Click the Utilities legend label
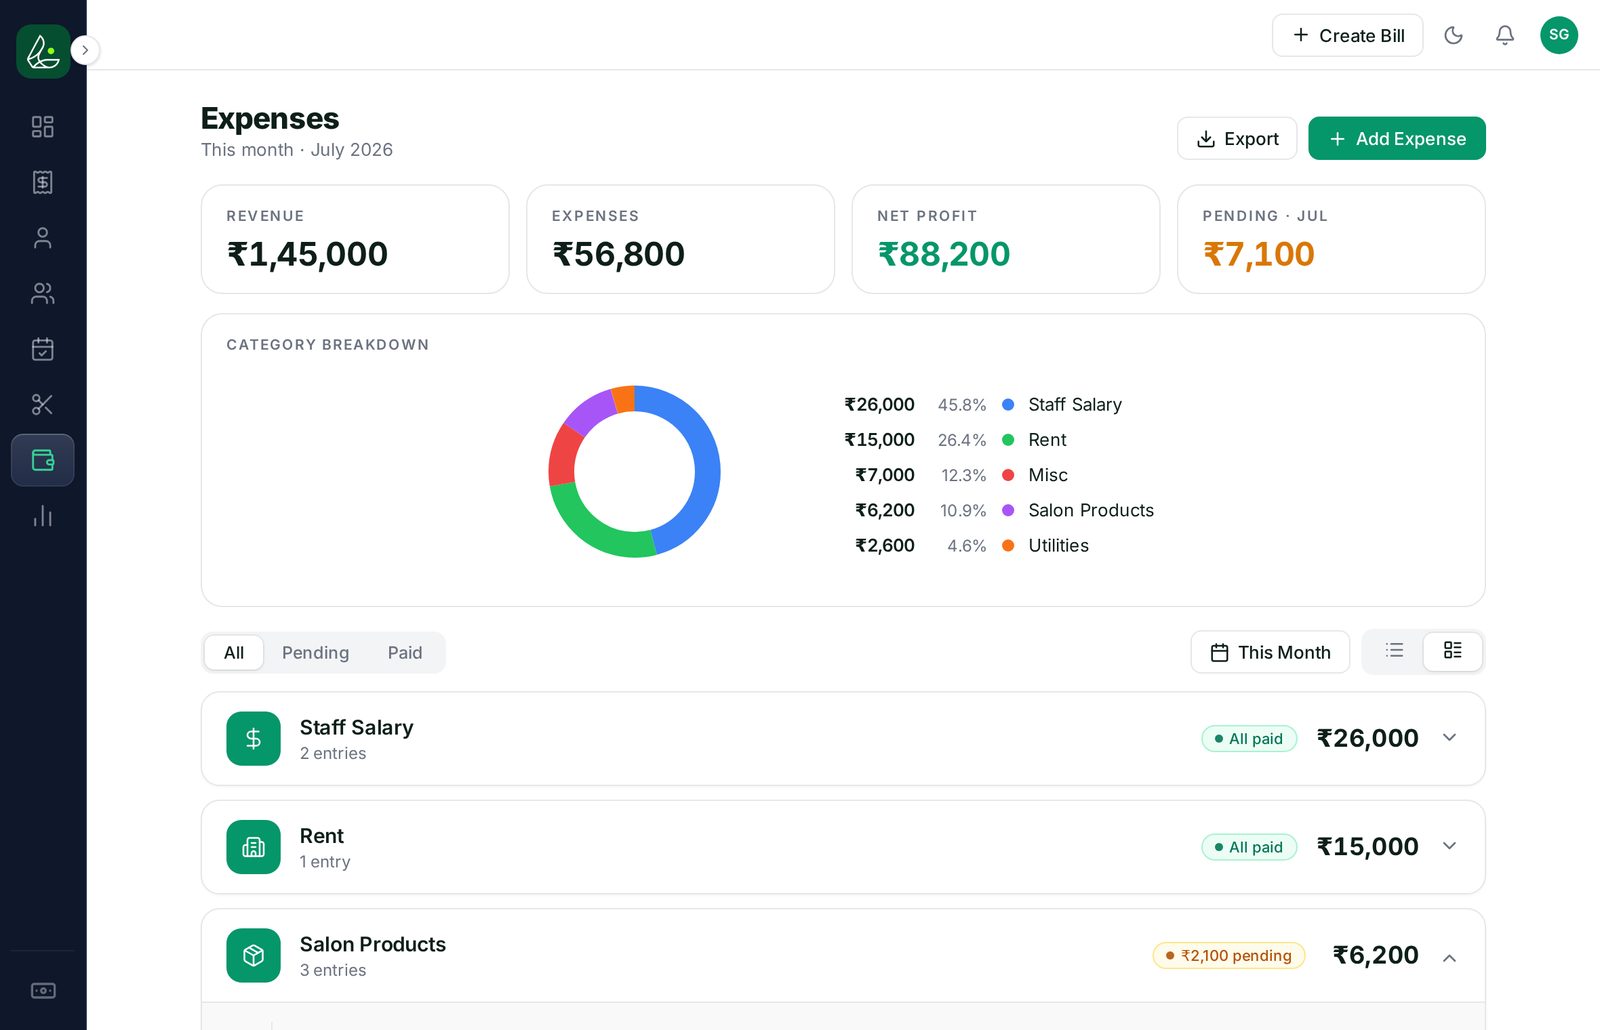 point(1058,546)
